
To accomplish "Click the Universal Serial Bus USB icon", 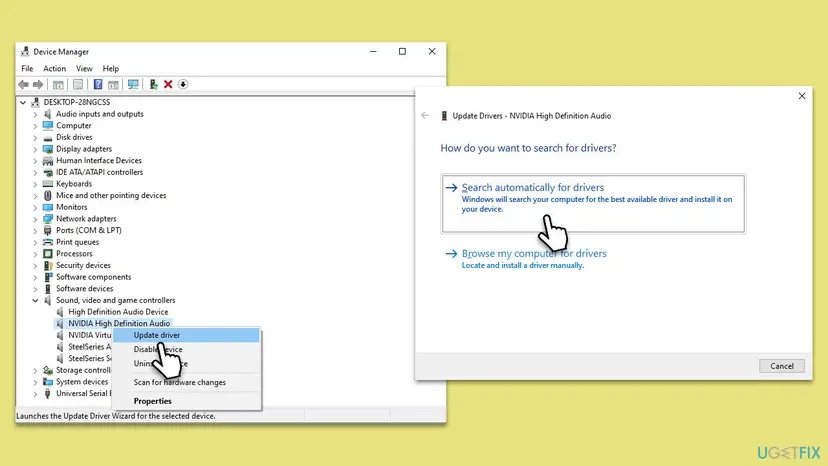I will [48, 394].
